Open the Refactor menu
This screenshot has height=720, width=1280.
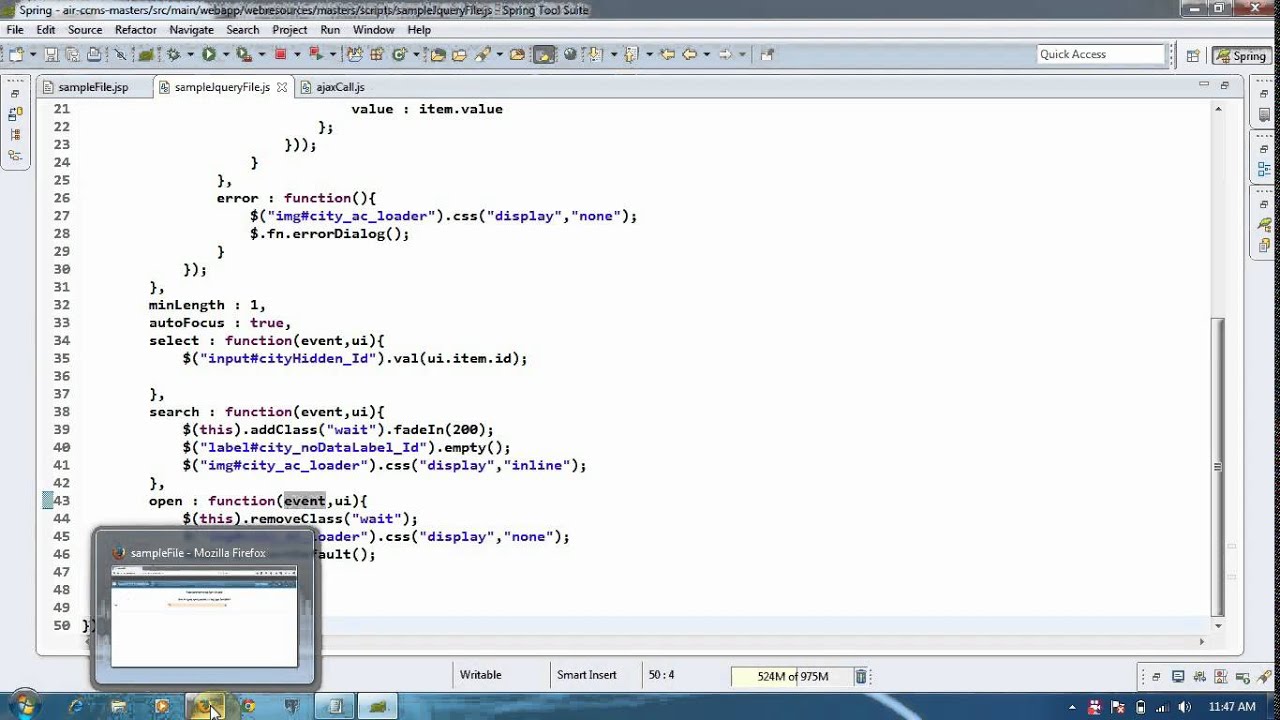136,30
